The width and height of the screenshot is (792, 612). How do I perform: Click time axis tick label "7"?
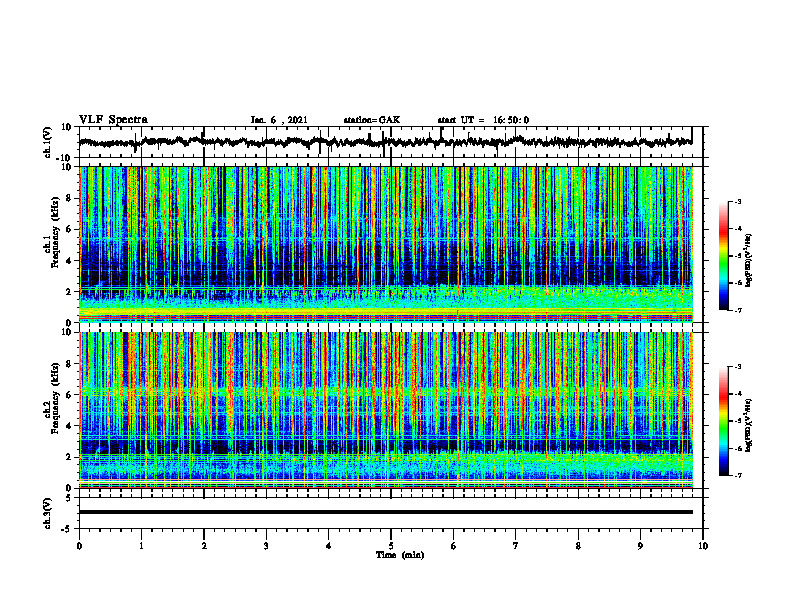(516, 546)
